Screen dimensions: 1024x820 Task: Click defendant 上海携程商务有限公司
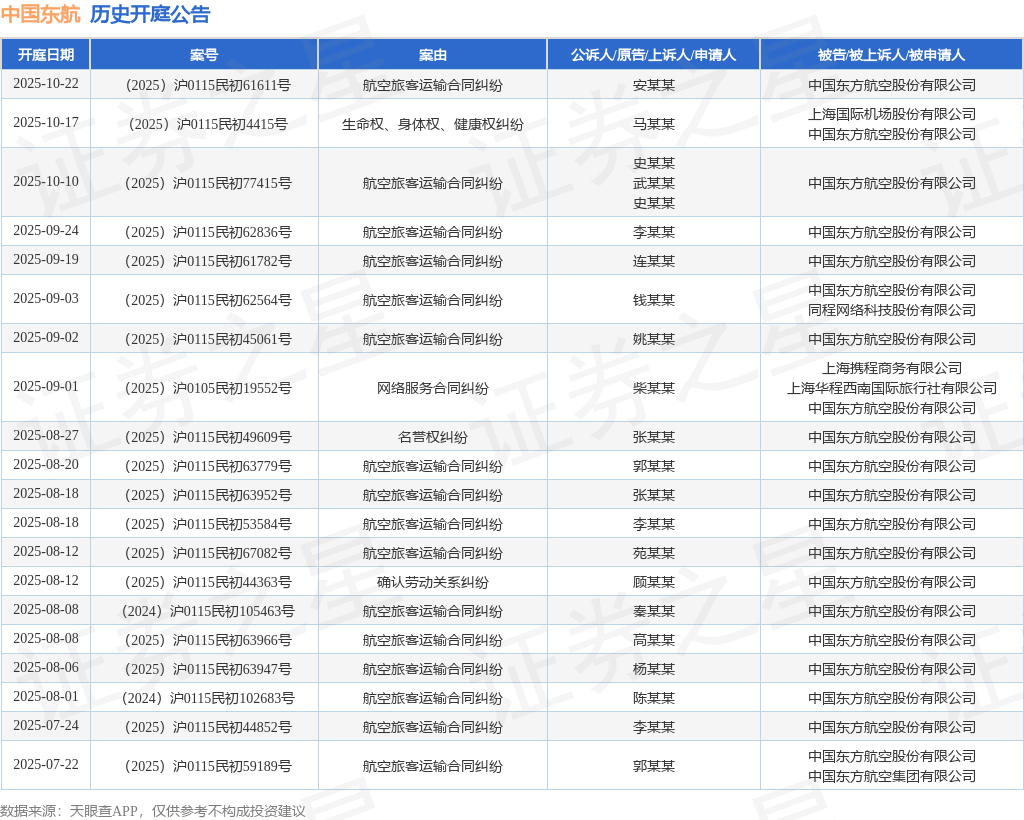click(891, 368)
